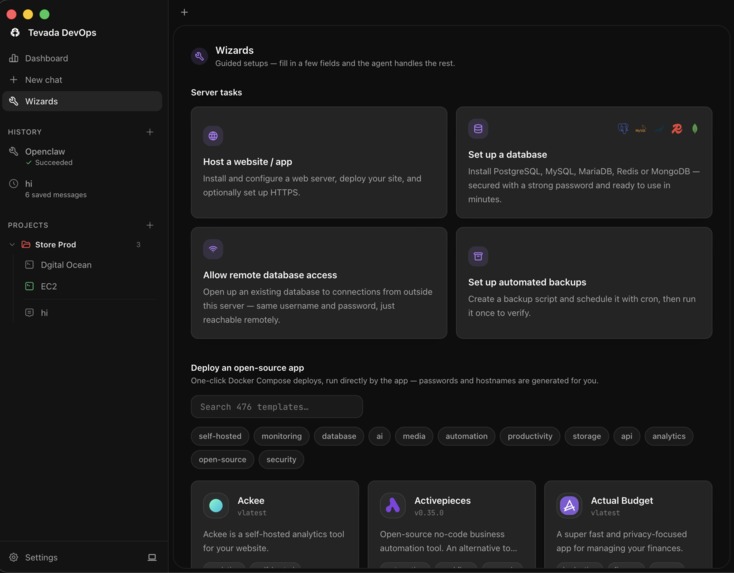Click the Wizards header wrench icon
This screenshot has height=573, width=734.
(199, 56)
